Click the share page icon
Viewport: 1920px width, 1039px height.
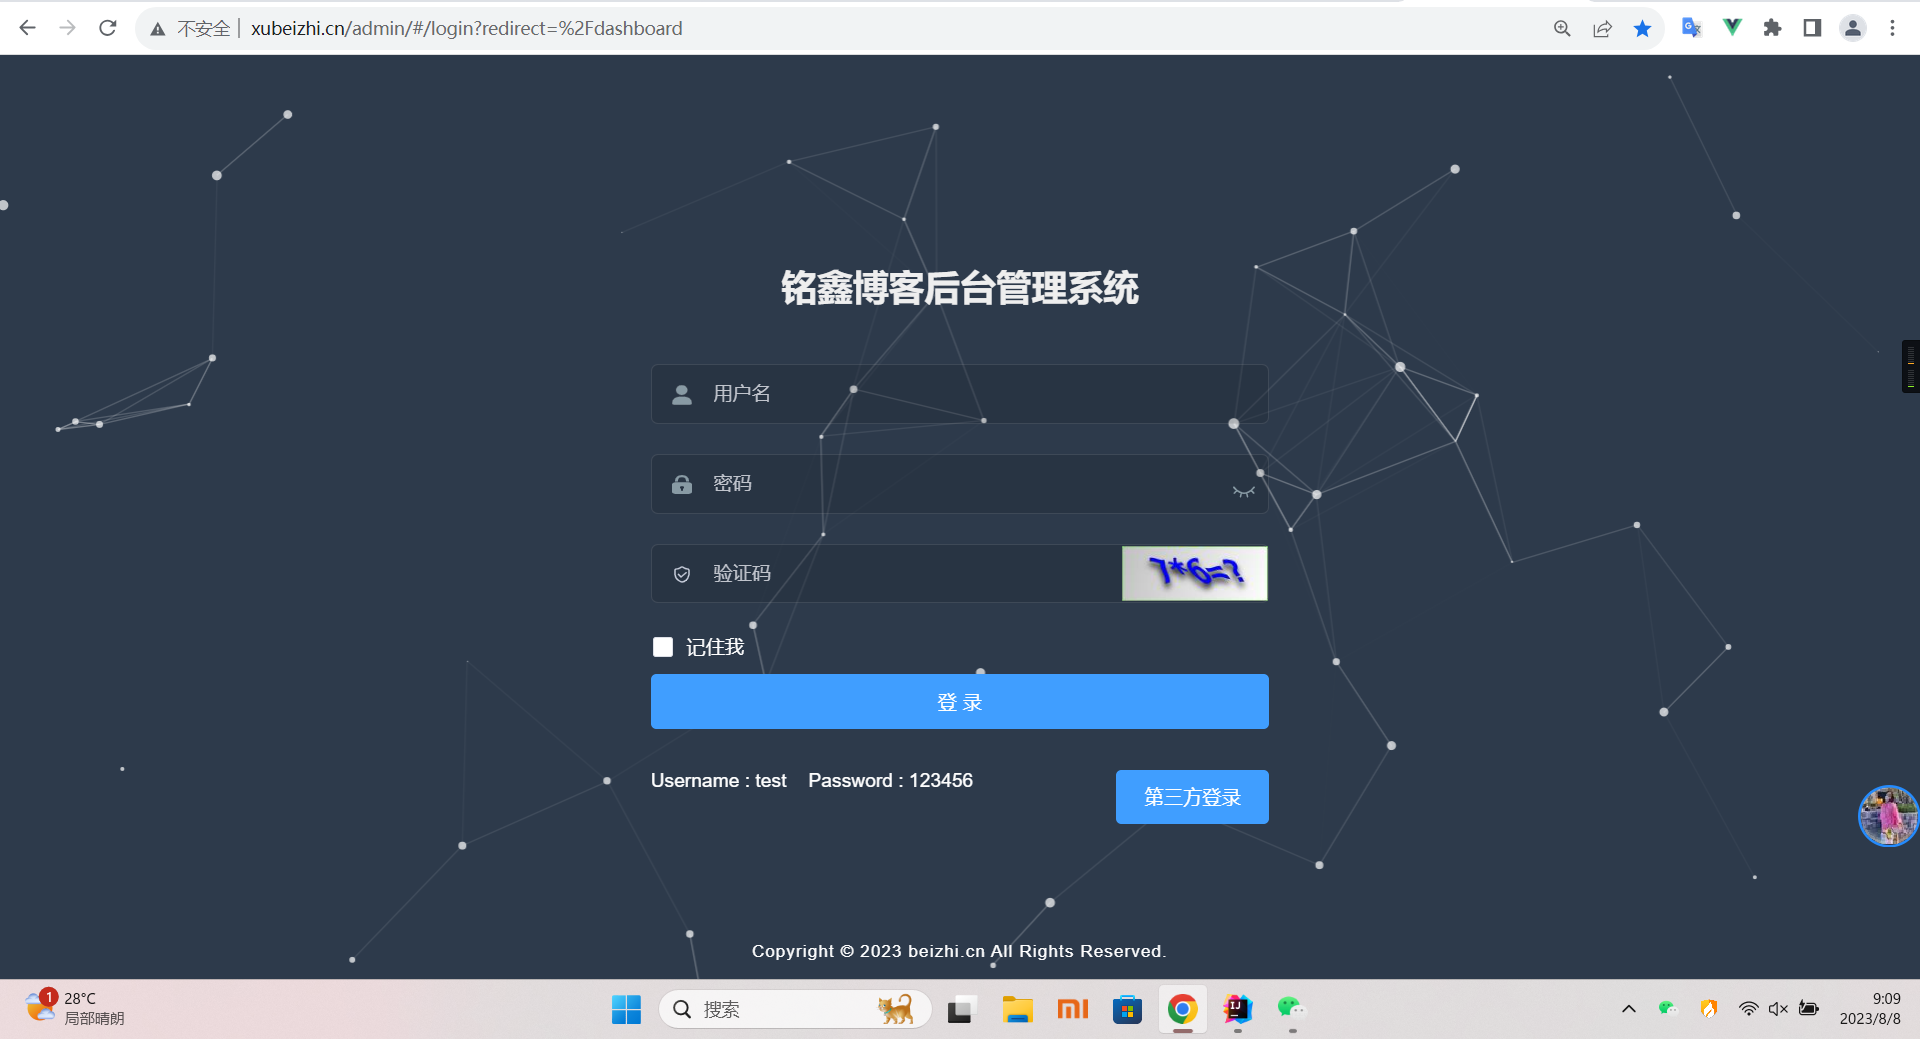click(1602, 28)
